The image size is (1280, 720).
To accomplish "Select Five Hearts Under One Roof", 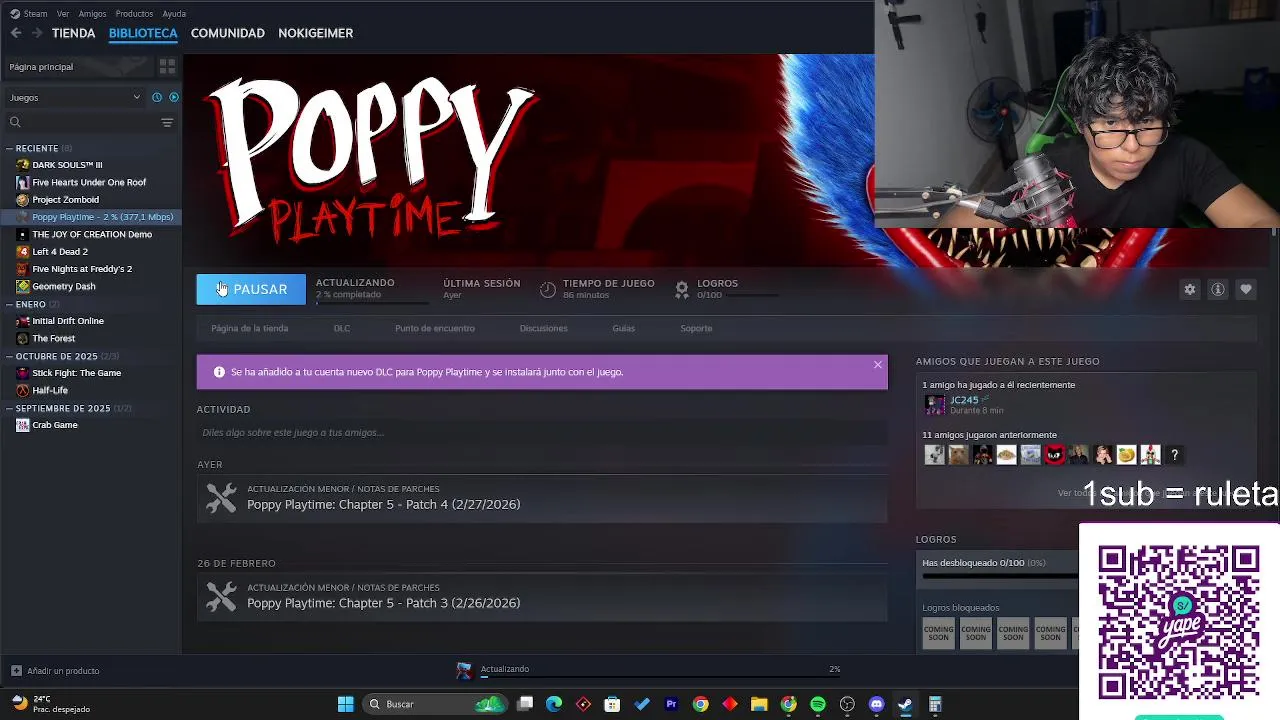I will 91,182.
